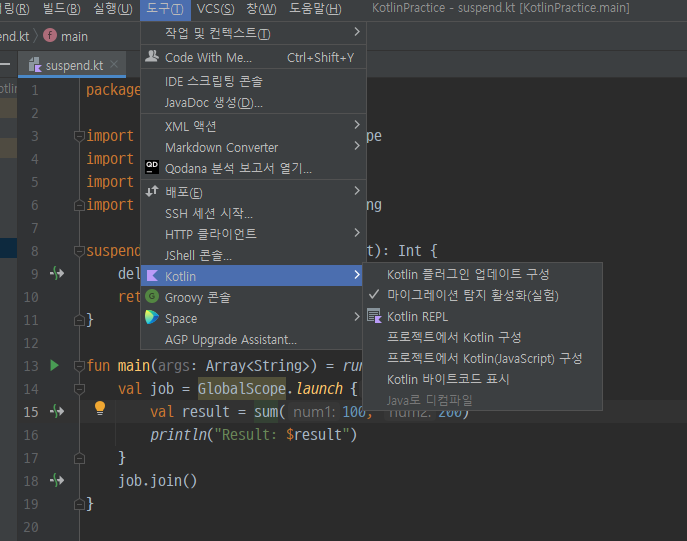Image resolution: width=687 pixels, height=541 pixels.
Task: Click the yellow intention lightbulb on line 15
Action: coord(100,408)
